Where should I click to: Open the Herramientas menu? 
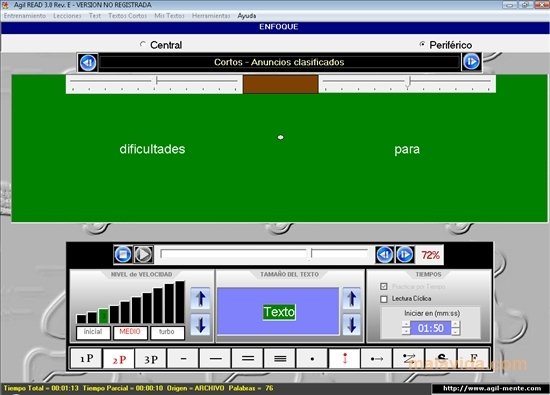tap(211, 16)
